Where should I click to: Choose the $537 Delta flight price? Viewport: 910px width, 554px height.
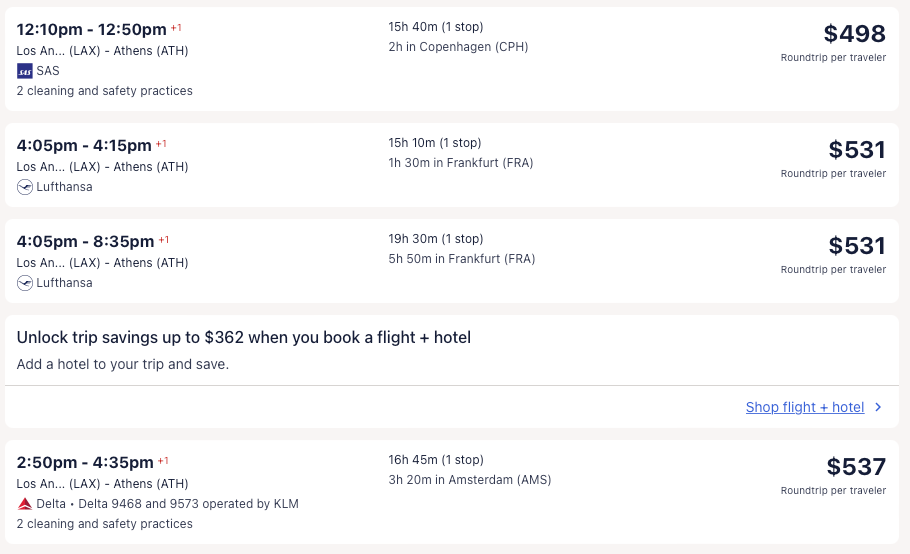(x=856, y=467)
